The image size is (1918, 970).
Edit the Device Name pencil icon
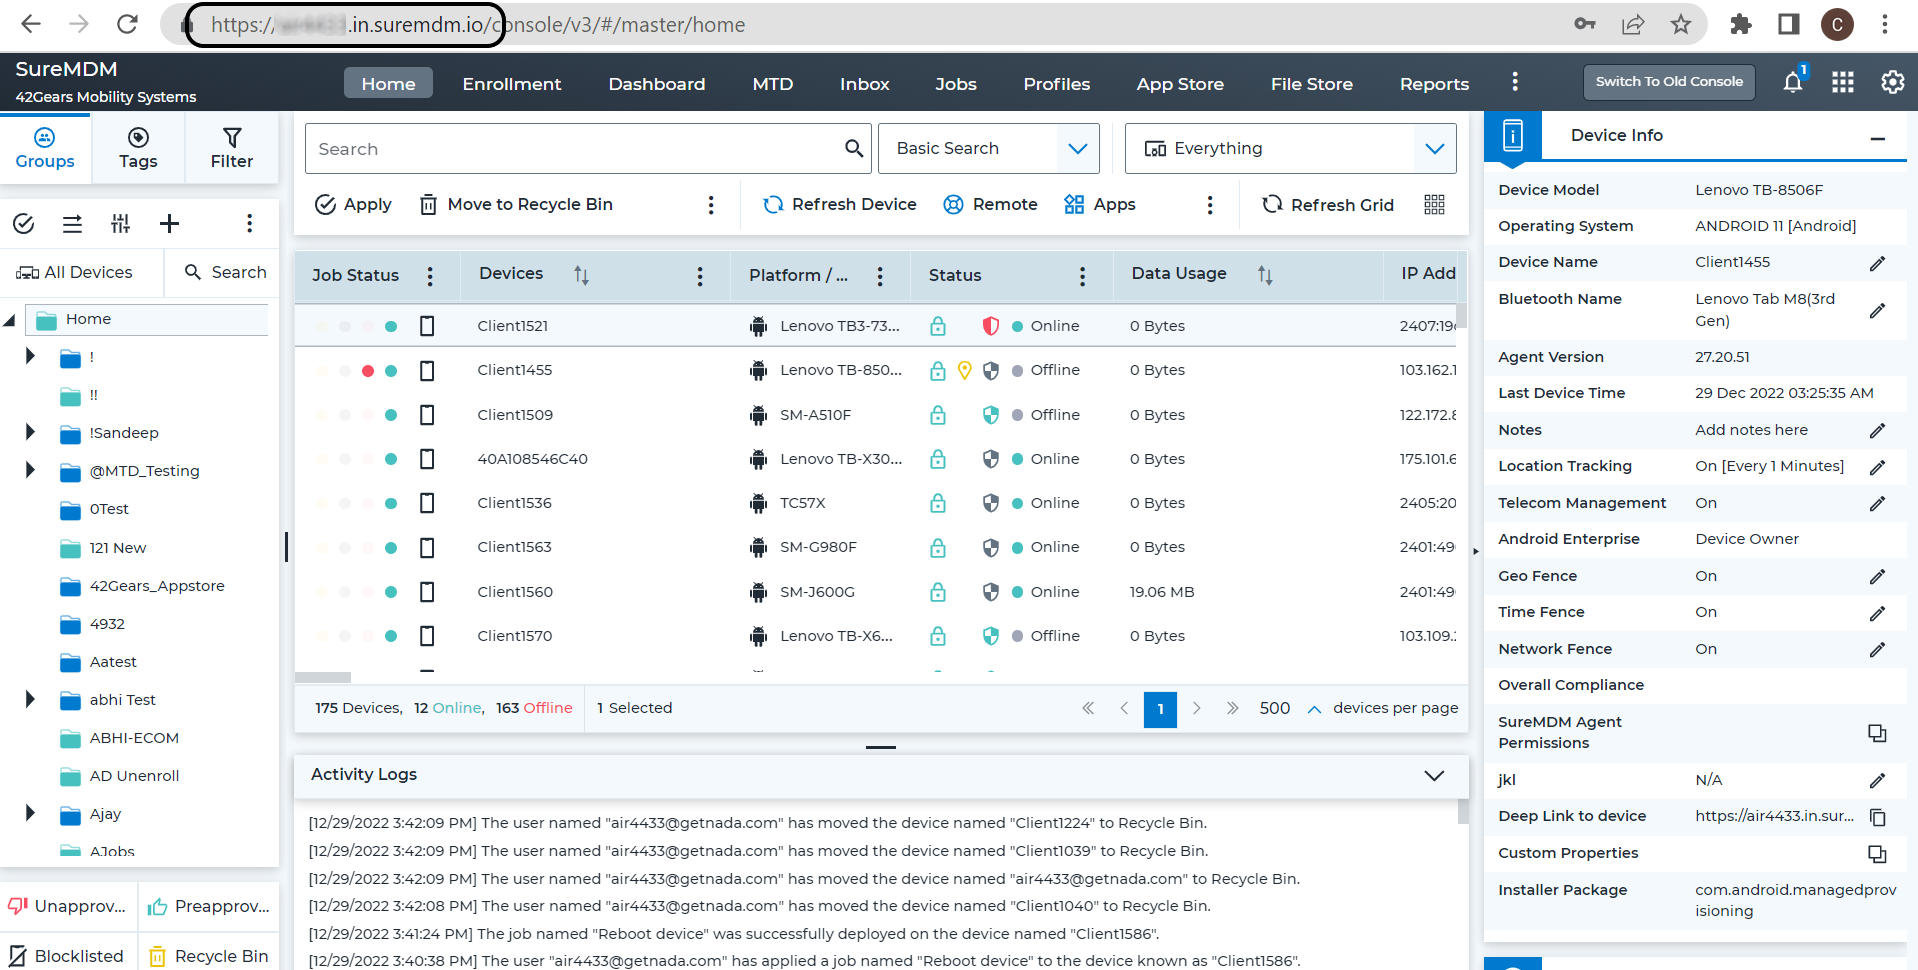tap(1877, 263)
